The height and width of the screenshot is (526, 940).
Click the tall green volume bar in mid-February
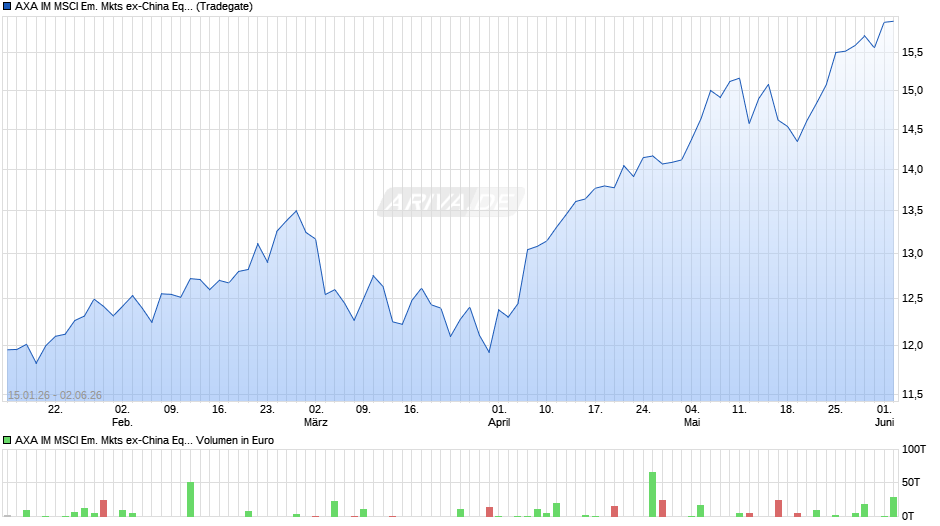coord(191,499)
